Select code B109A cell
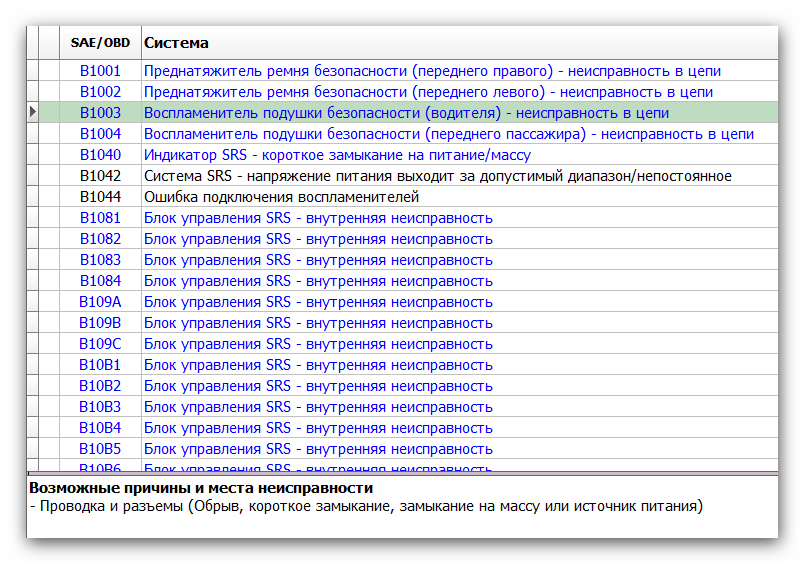The width and height of the screenshot is (804, 564). click(x=100, y=302)
